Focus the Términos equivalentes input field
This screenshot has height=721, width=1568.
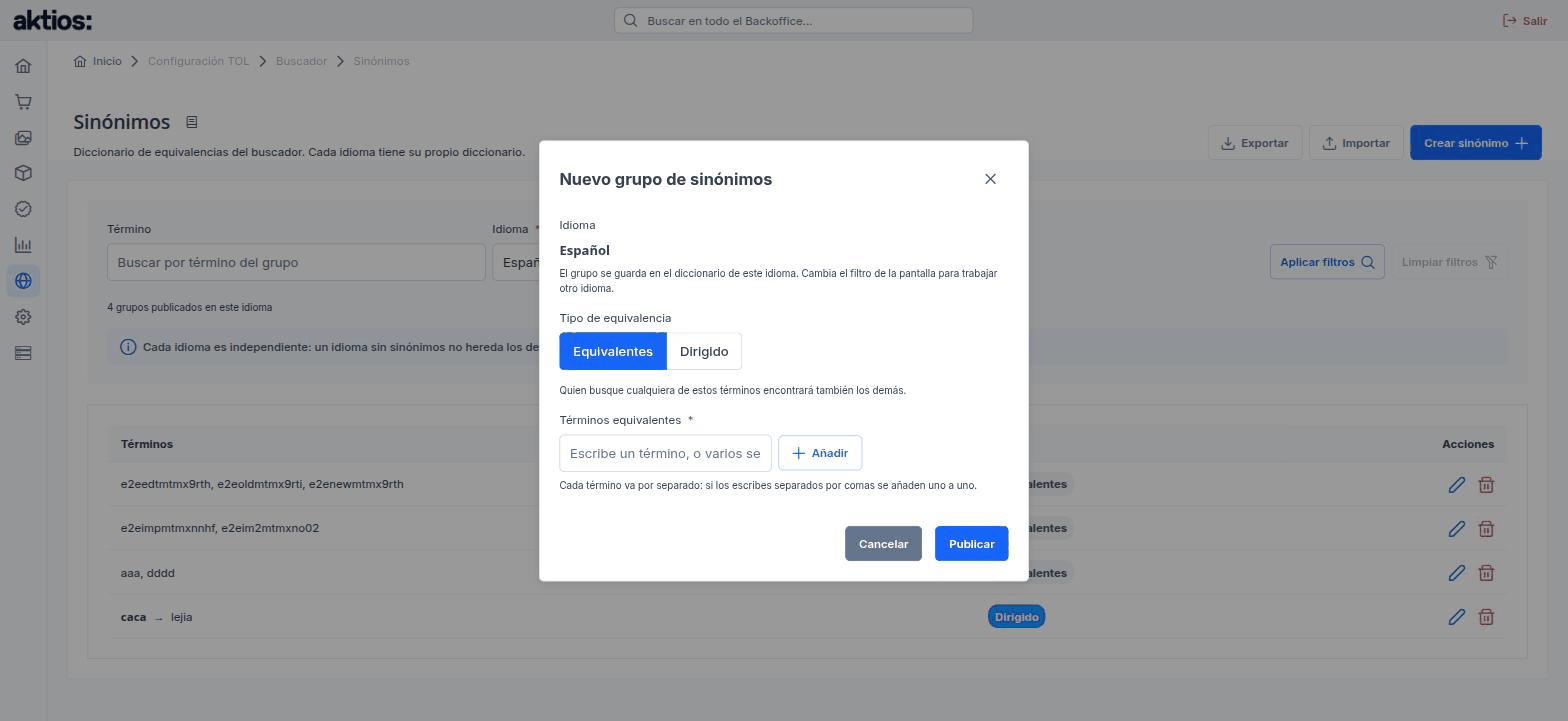665,453
